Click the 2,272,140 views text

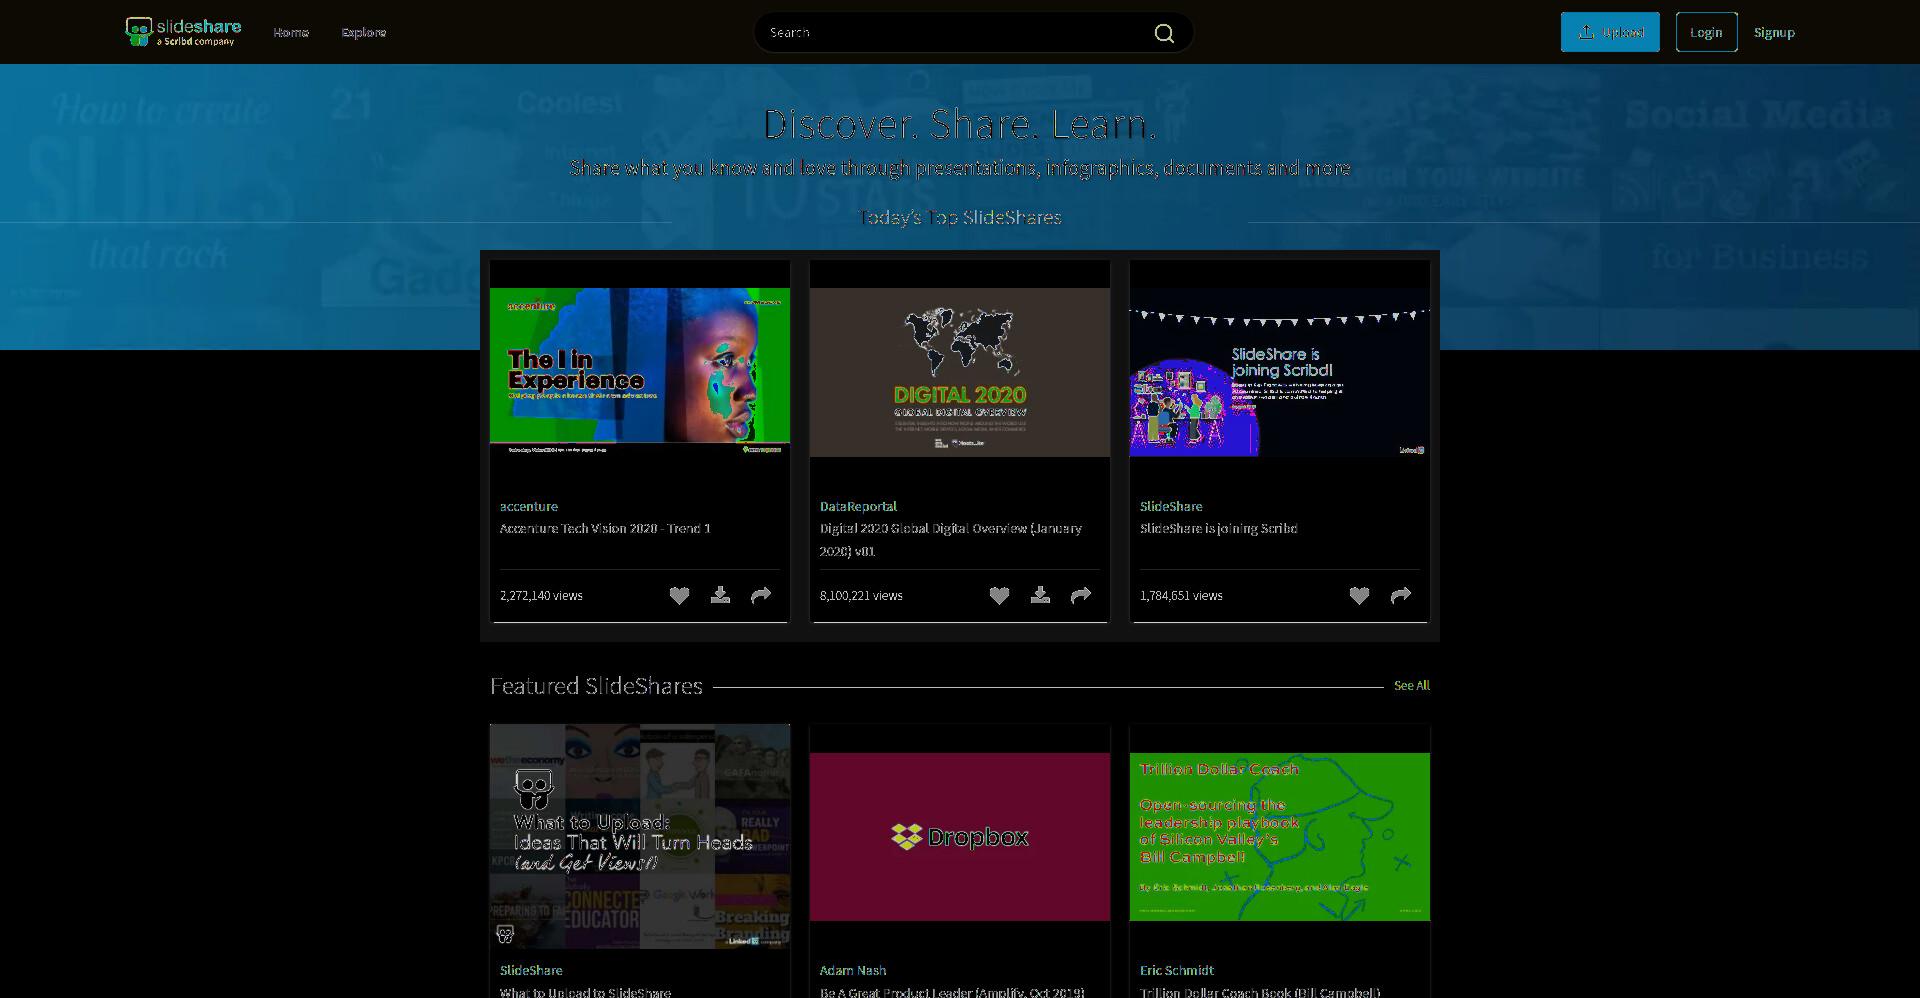pyautogui.click(x=541, y=595)
